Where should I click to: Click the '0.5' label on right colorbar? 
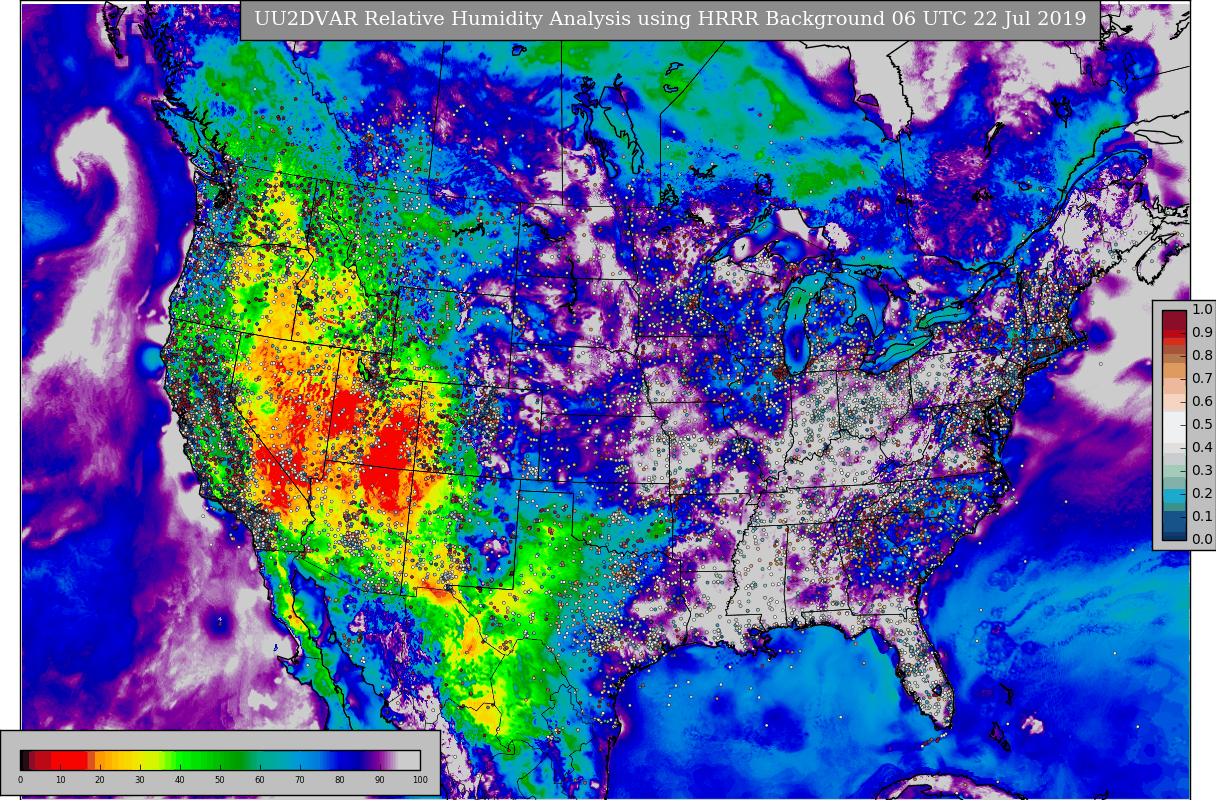coord(1202,425)
